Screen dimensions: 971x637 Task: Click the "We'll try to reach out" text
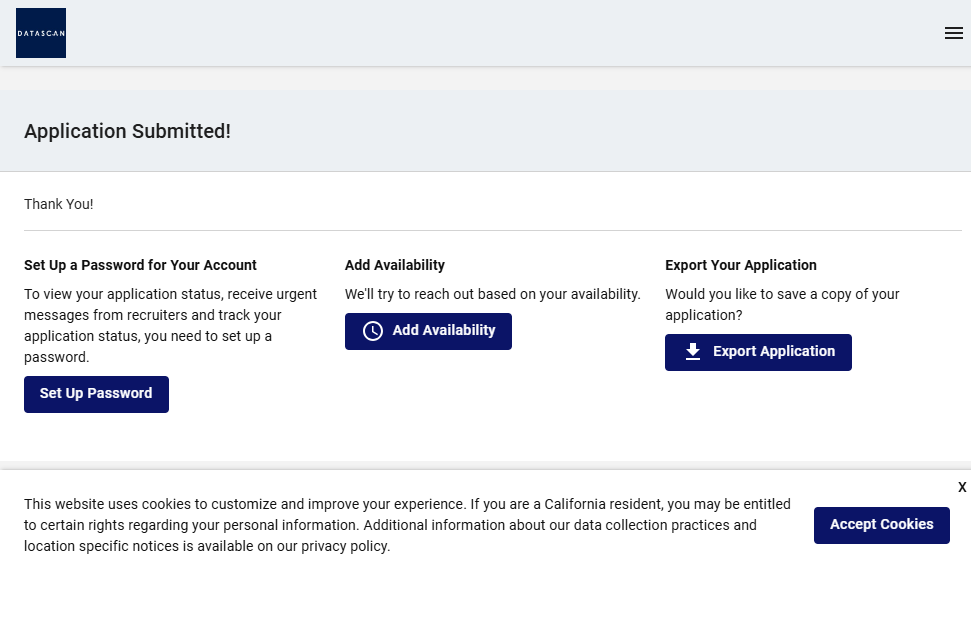point(492,294)
